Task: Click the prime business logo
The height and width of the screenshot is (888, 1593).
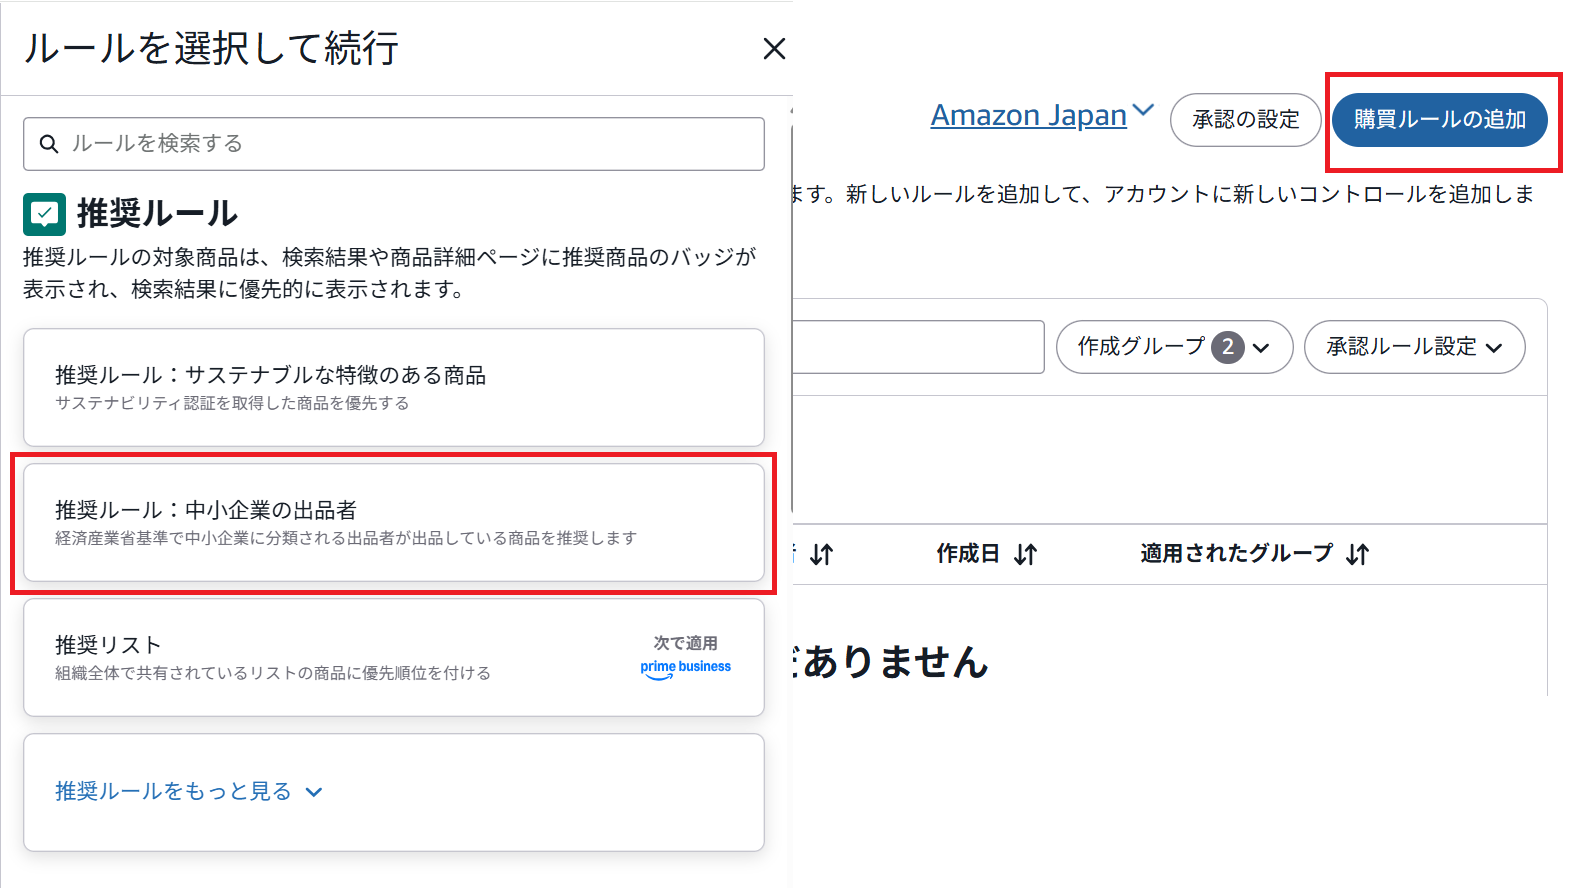Action: (x=686, y=668)
